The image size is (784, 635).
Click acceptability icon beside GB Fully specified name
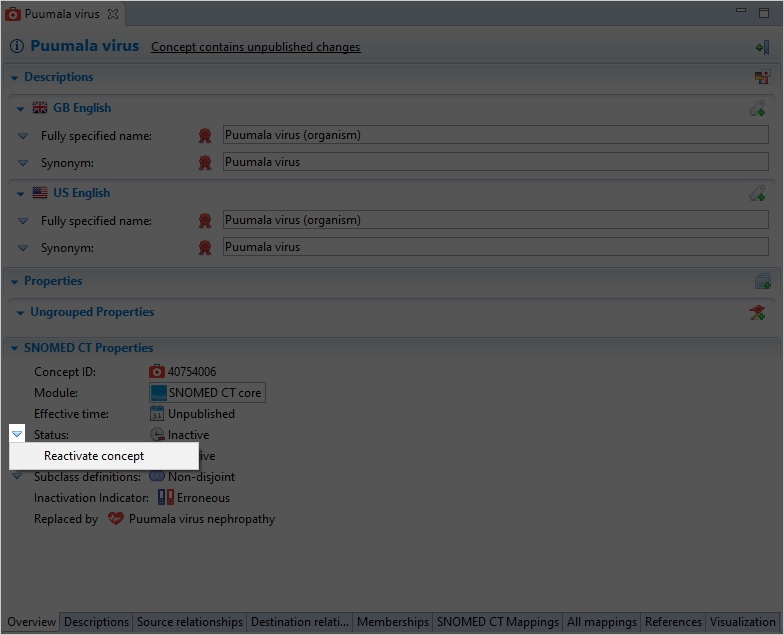pos(205,136)
